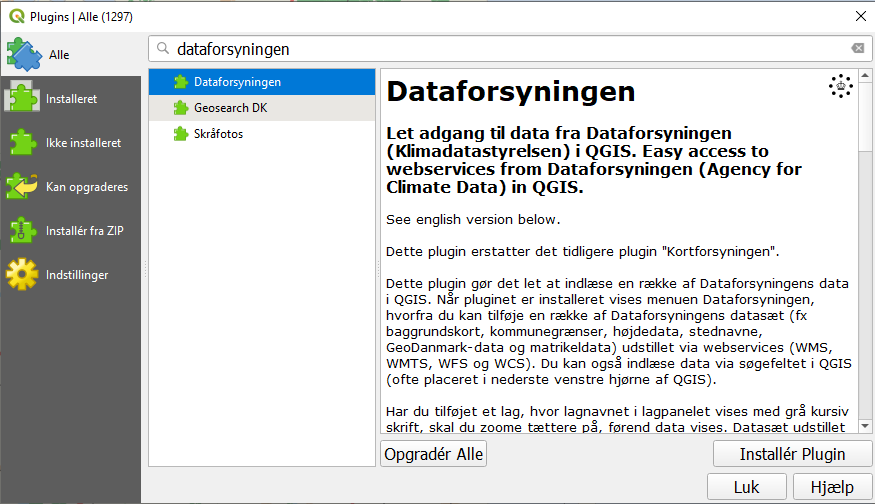Open the Installér fra ZIP tab
The image size is (875, 504).
click(x=70, y=231)
